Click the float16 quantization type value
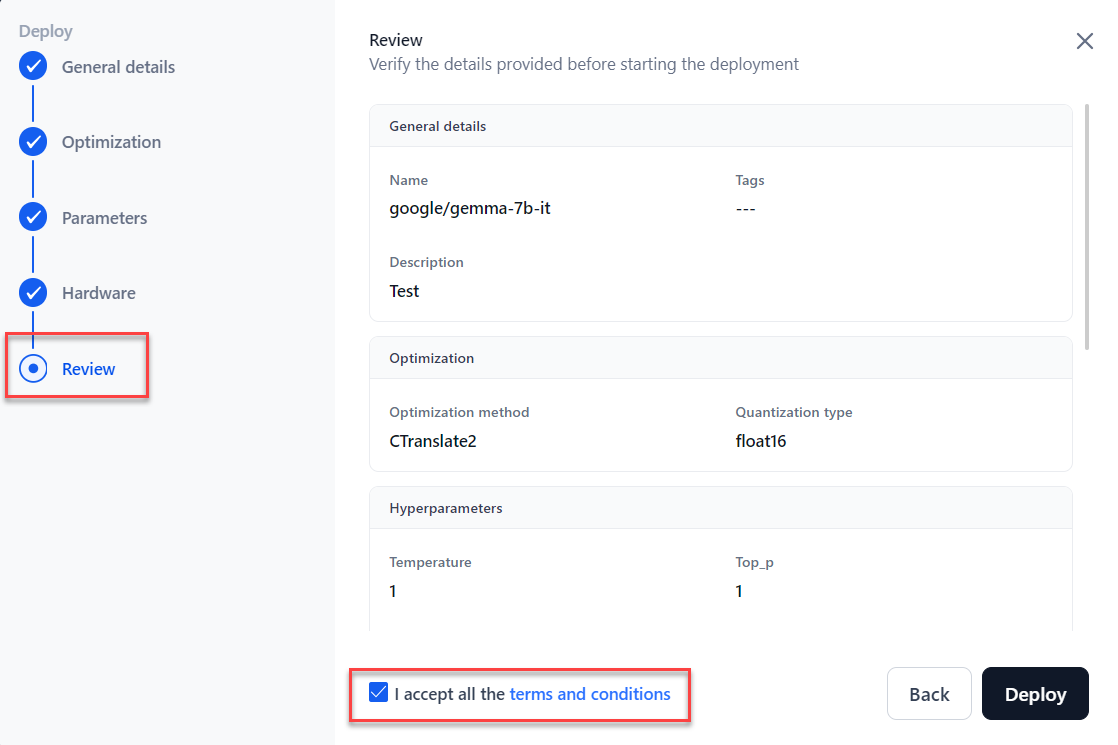This screenshot has height=745, width=1118. 760,440
